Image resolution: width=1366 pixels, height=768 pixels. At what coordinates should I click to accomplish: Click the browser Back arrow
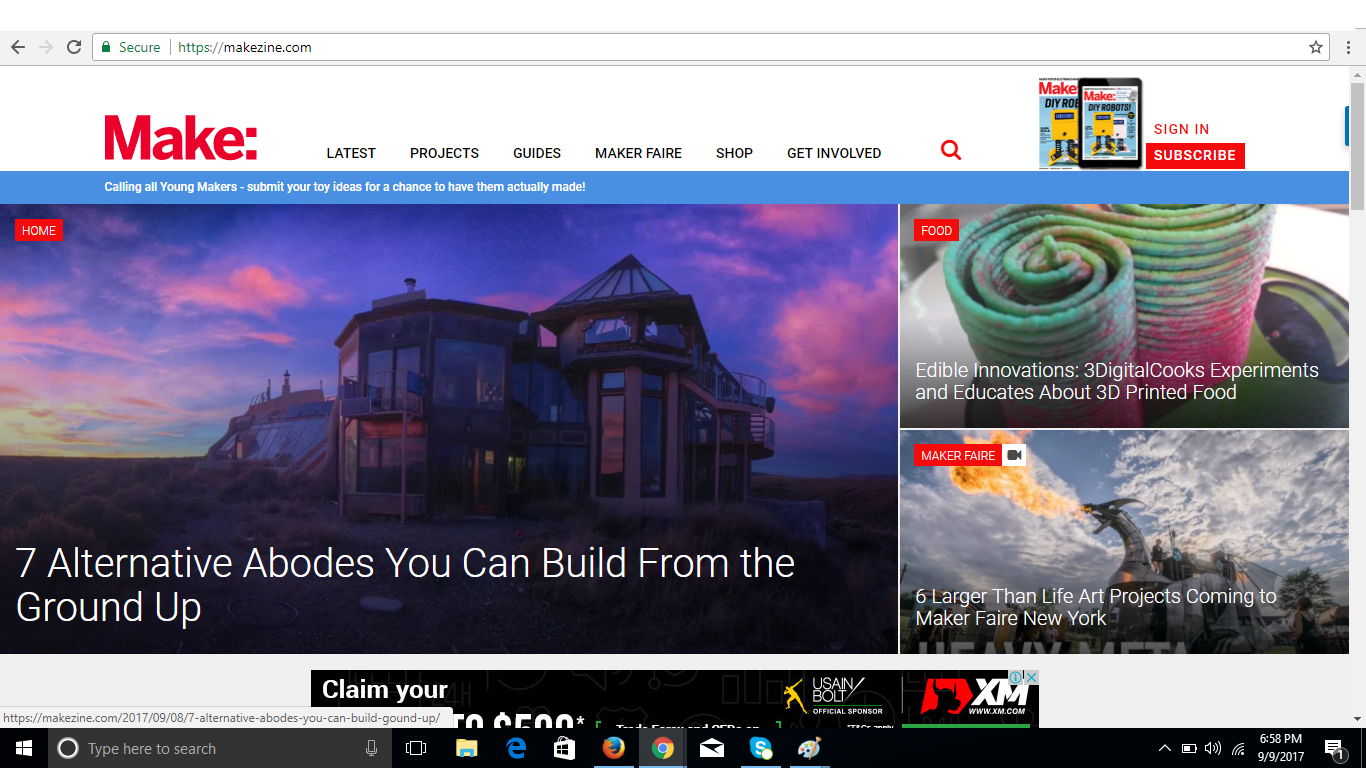tap(18, 47)
